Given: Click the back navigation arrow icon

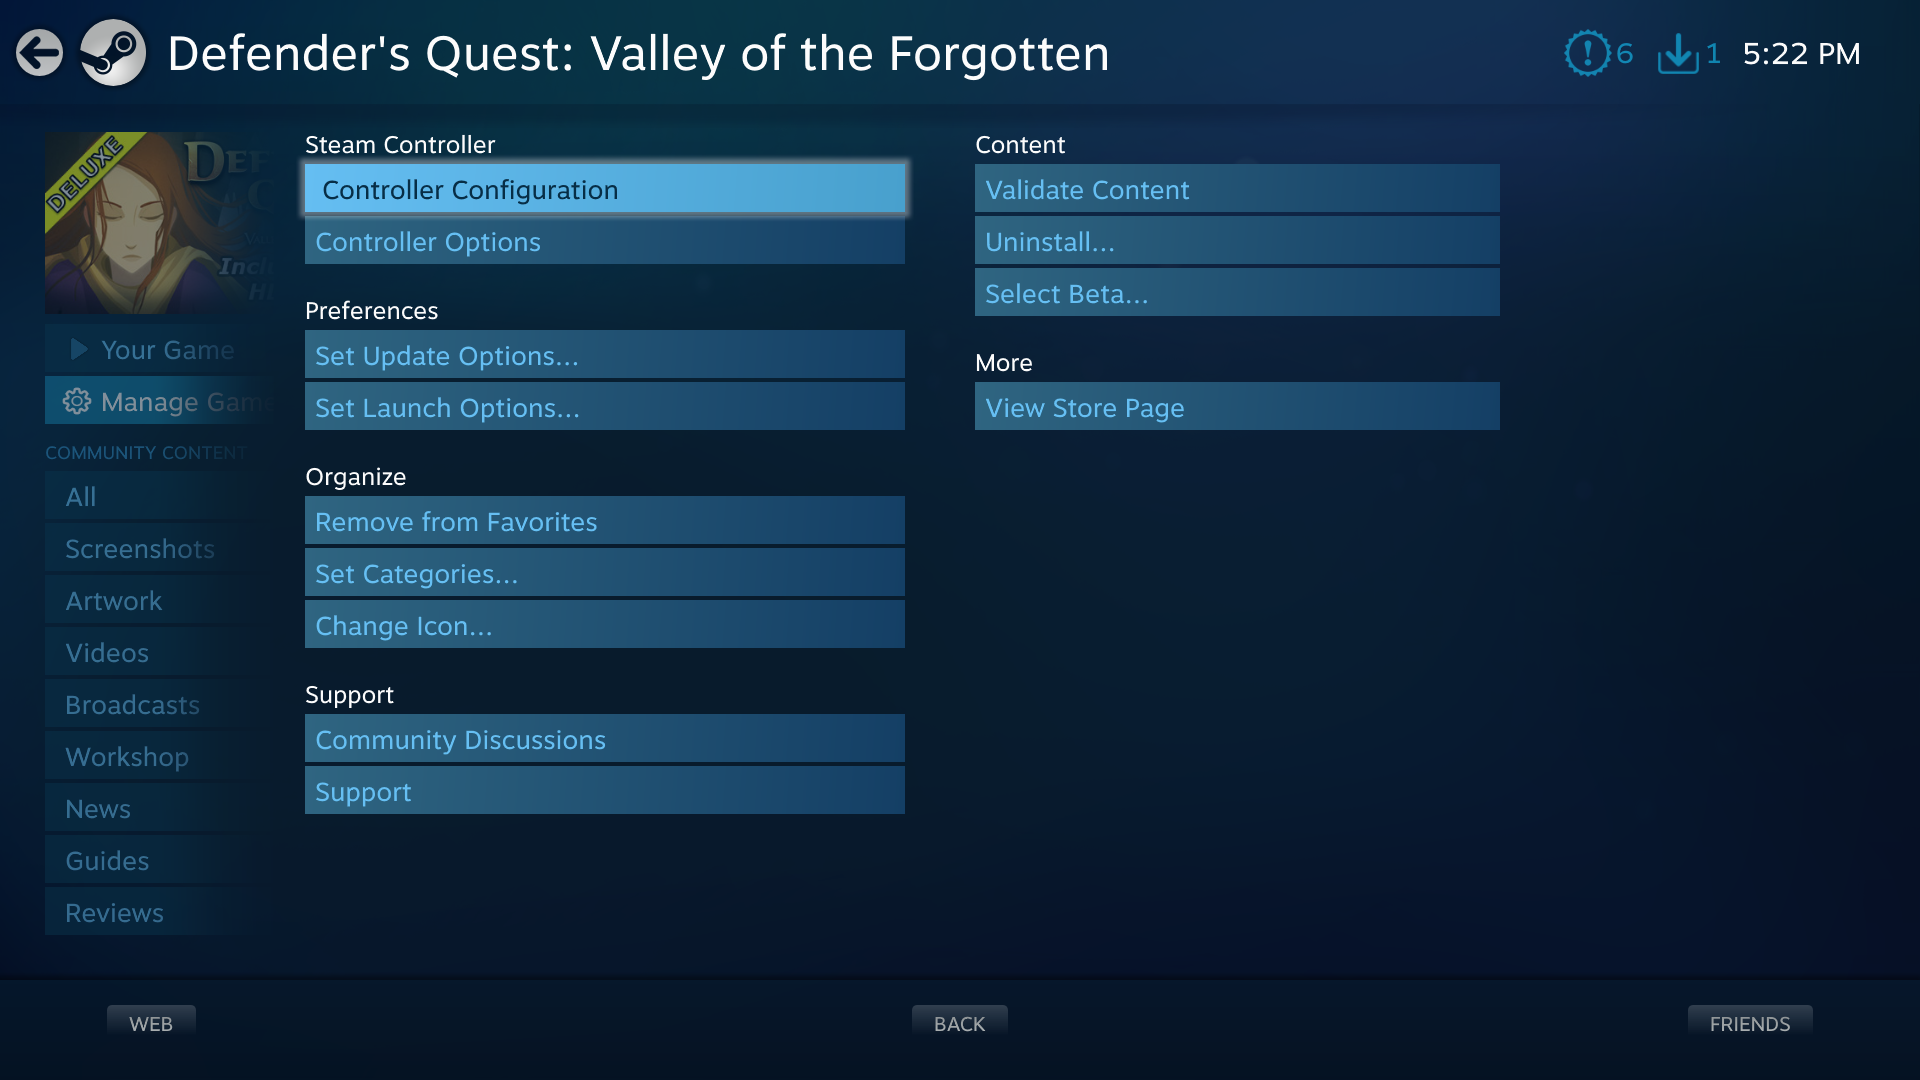Looking at the screenshot, I should click(x=40, y=53).
